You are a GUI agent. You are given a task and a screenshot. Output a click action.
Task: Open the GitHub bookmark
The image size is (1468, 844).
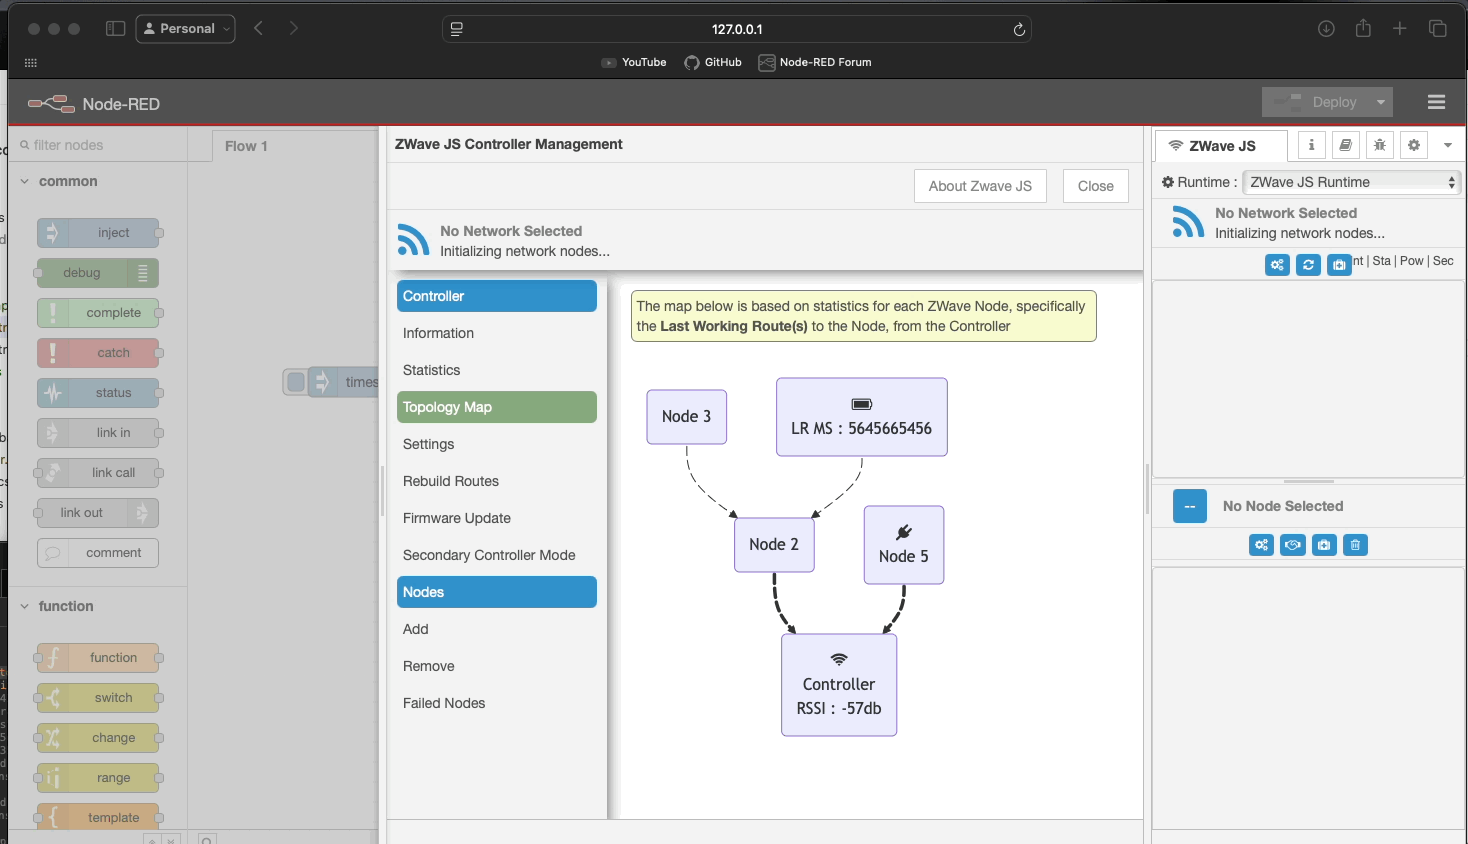[x=713, y=62]
